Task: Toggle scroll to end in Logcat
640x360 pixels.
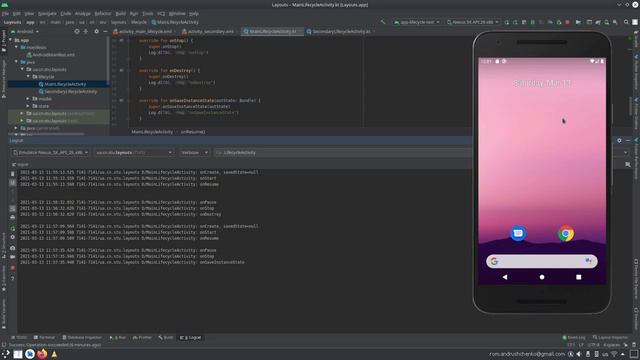Action: click(x=13, y=183)
